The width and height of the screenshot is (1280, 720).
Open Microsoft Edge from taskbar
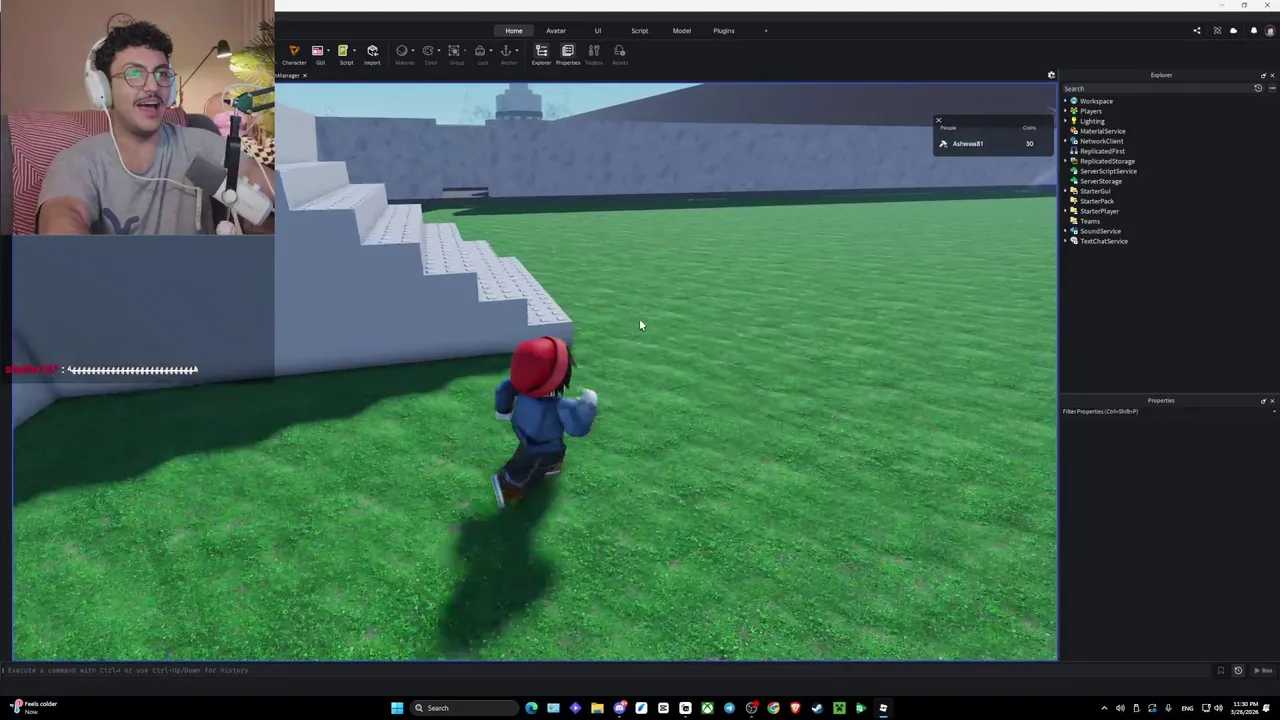(531, 708)
